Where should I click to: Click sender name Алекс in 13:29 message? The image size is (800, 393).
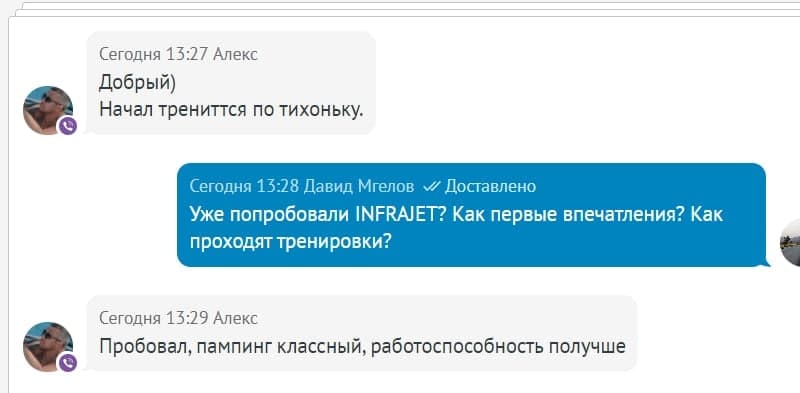(x=235, y=318)
